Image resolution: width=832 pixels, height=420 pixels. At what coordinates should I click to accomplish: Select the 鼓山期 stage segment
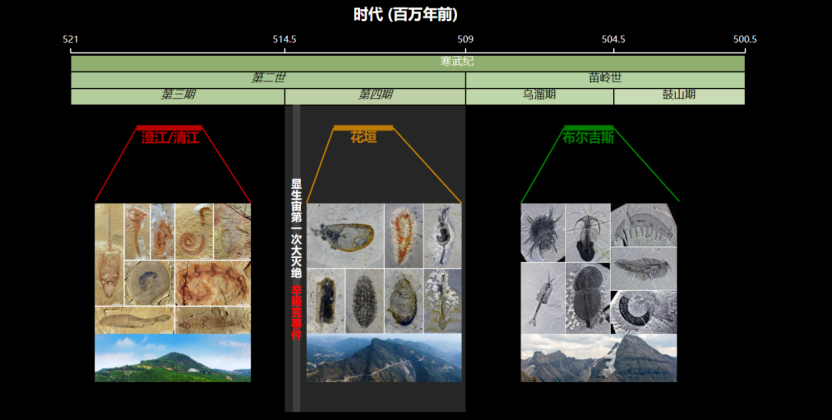click(679, 96)
